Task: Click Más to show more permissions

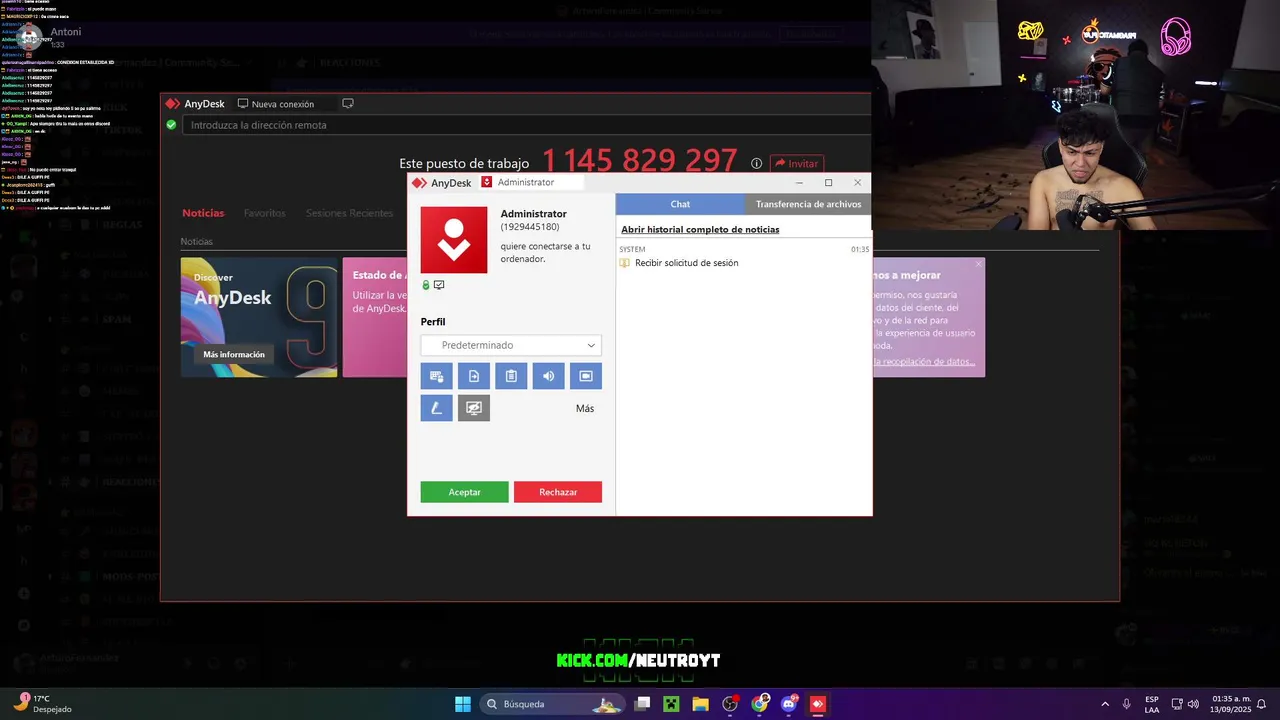Action: coord(585,408)
